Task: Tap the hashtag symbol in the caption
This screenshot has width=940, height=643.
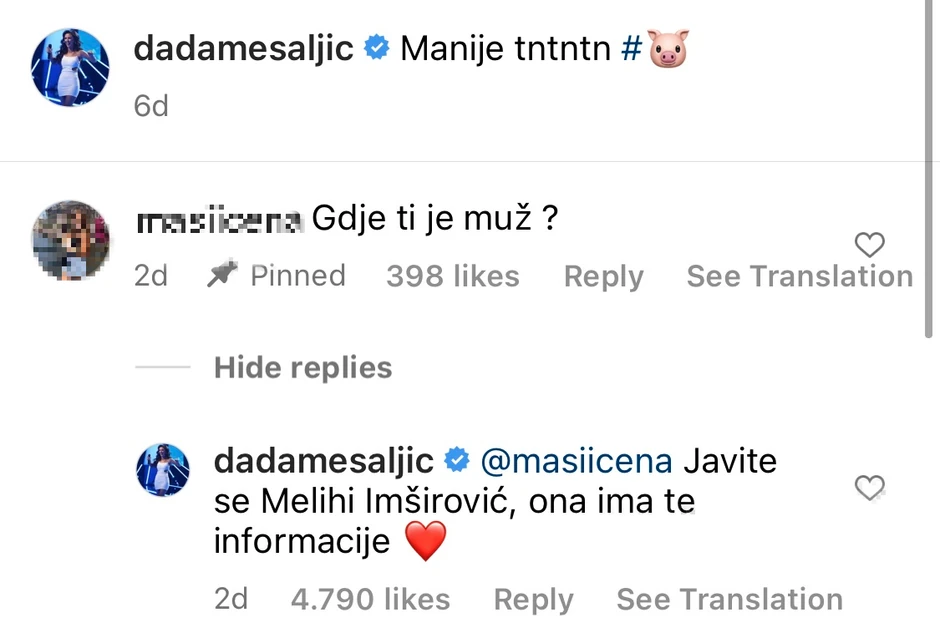Action: pos(633,45)
